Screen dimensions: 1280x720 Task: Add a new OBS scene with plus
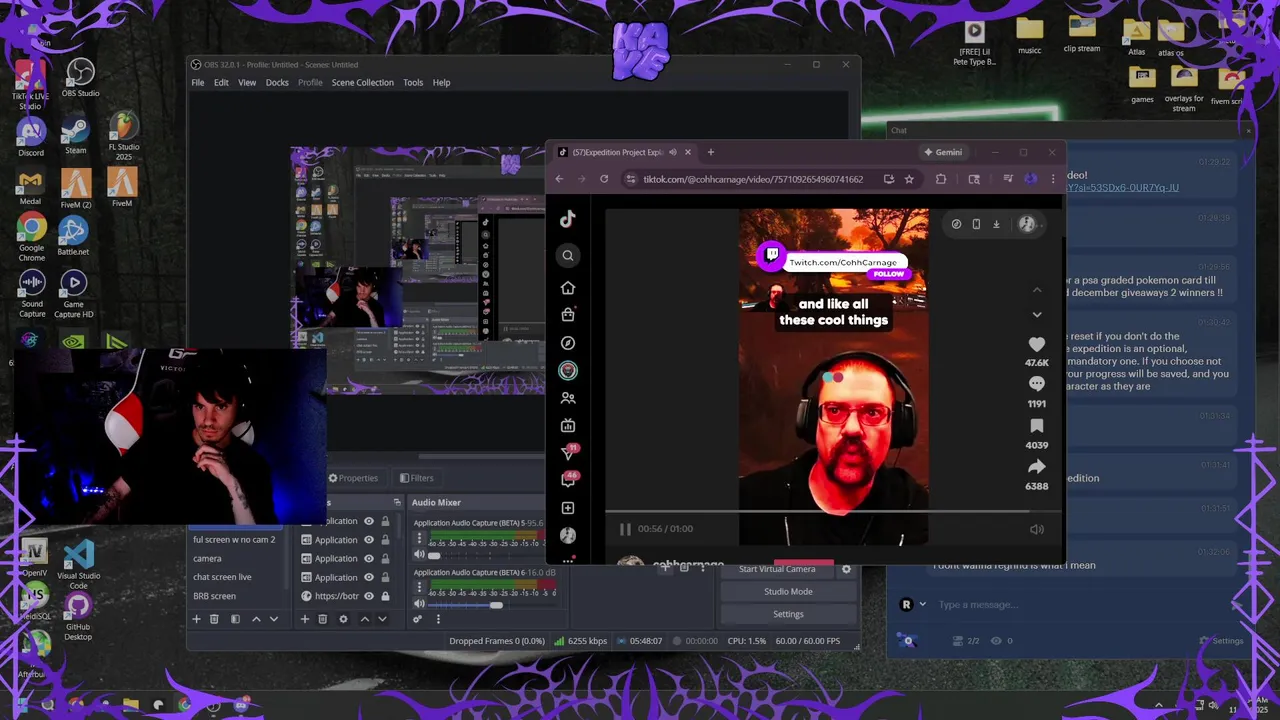click(x=196, y=619)
